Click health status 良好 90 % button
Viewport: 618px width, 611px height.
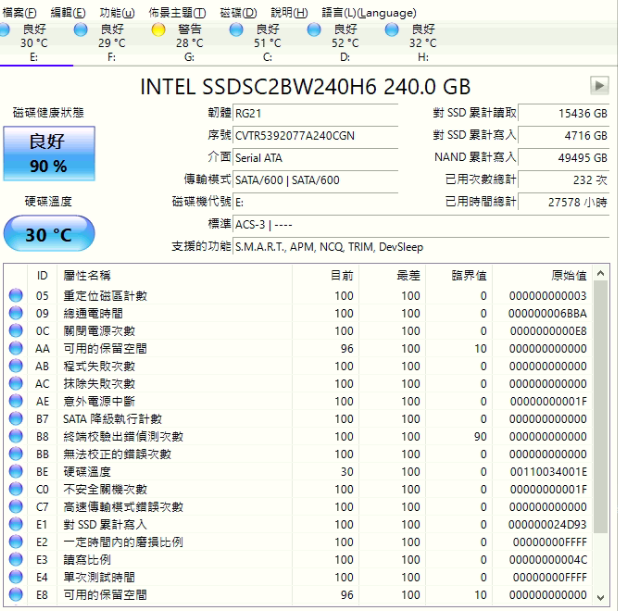[49, 153]
